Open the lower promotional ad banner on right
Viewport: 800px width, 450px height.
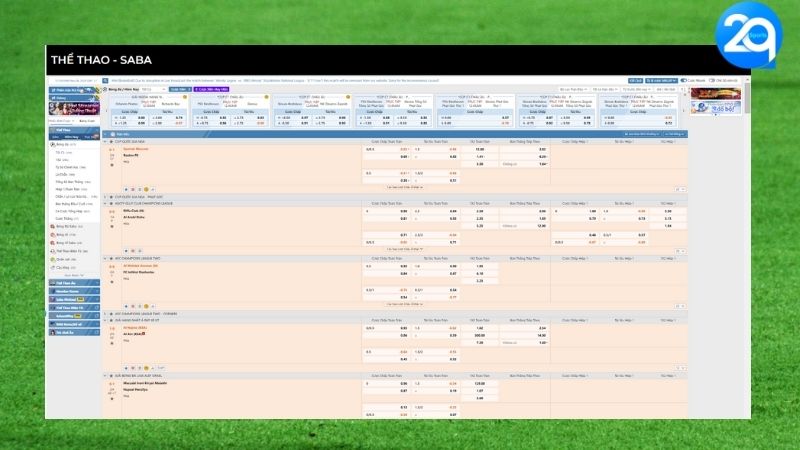pyautogui.click(x=716, y=108)
